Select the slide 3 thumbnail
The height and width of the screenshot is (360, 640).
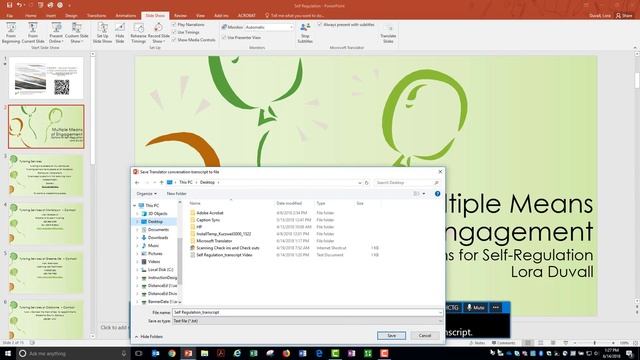[46, 175]
